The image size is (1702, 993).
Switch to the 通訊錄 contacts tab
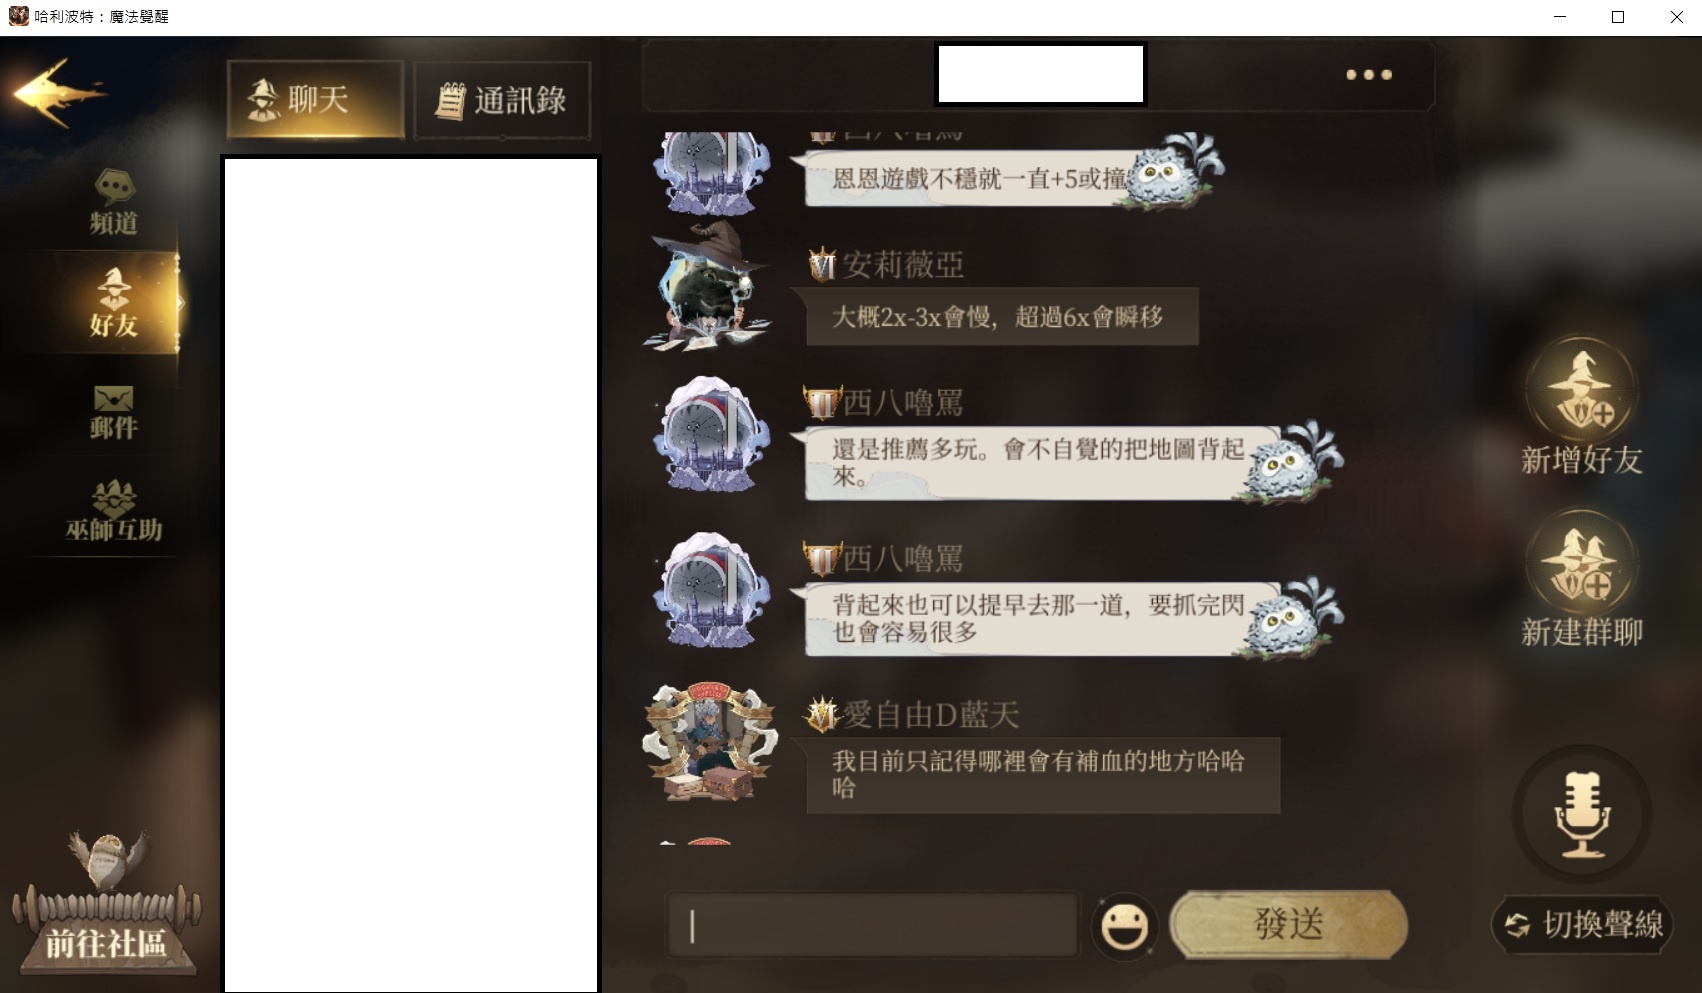[502, 99]
